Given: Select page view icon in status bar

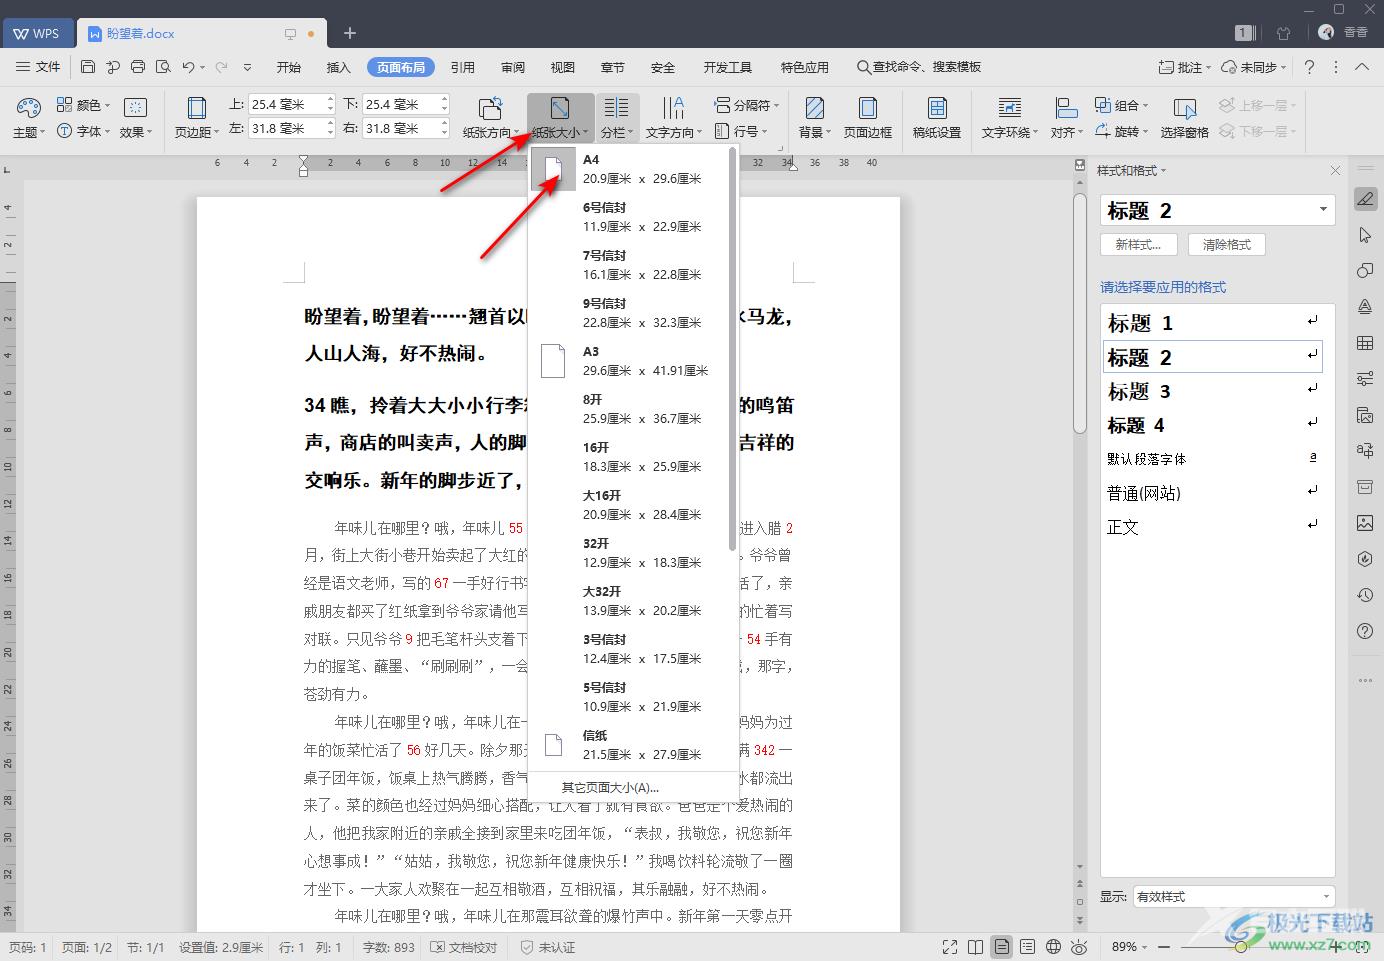Looking at the screenshot, I should (x=1001, y=947).
